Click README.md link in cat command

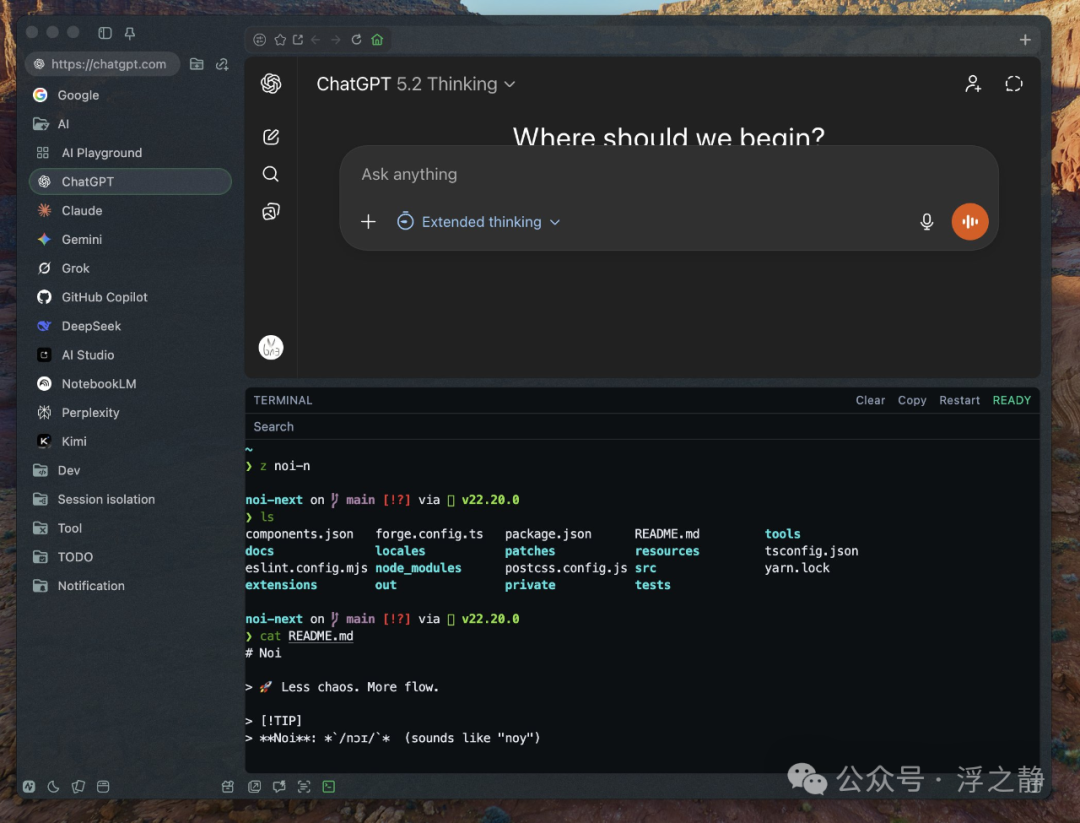tap(320, 636)
